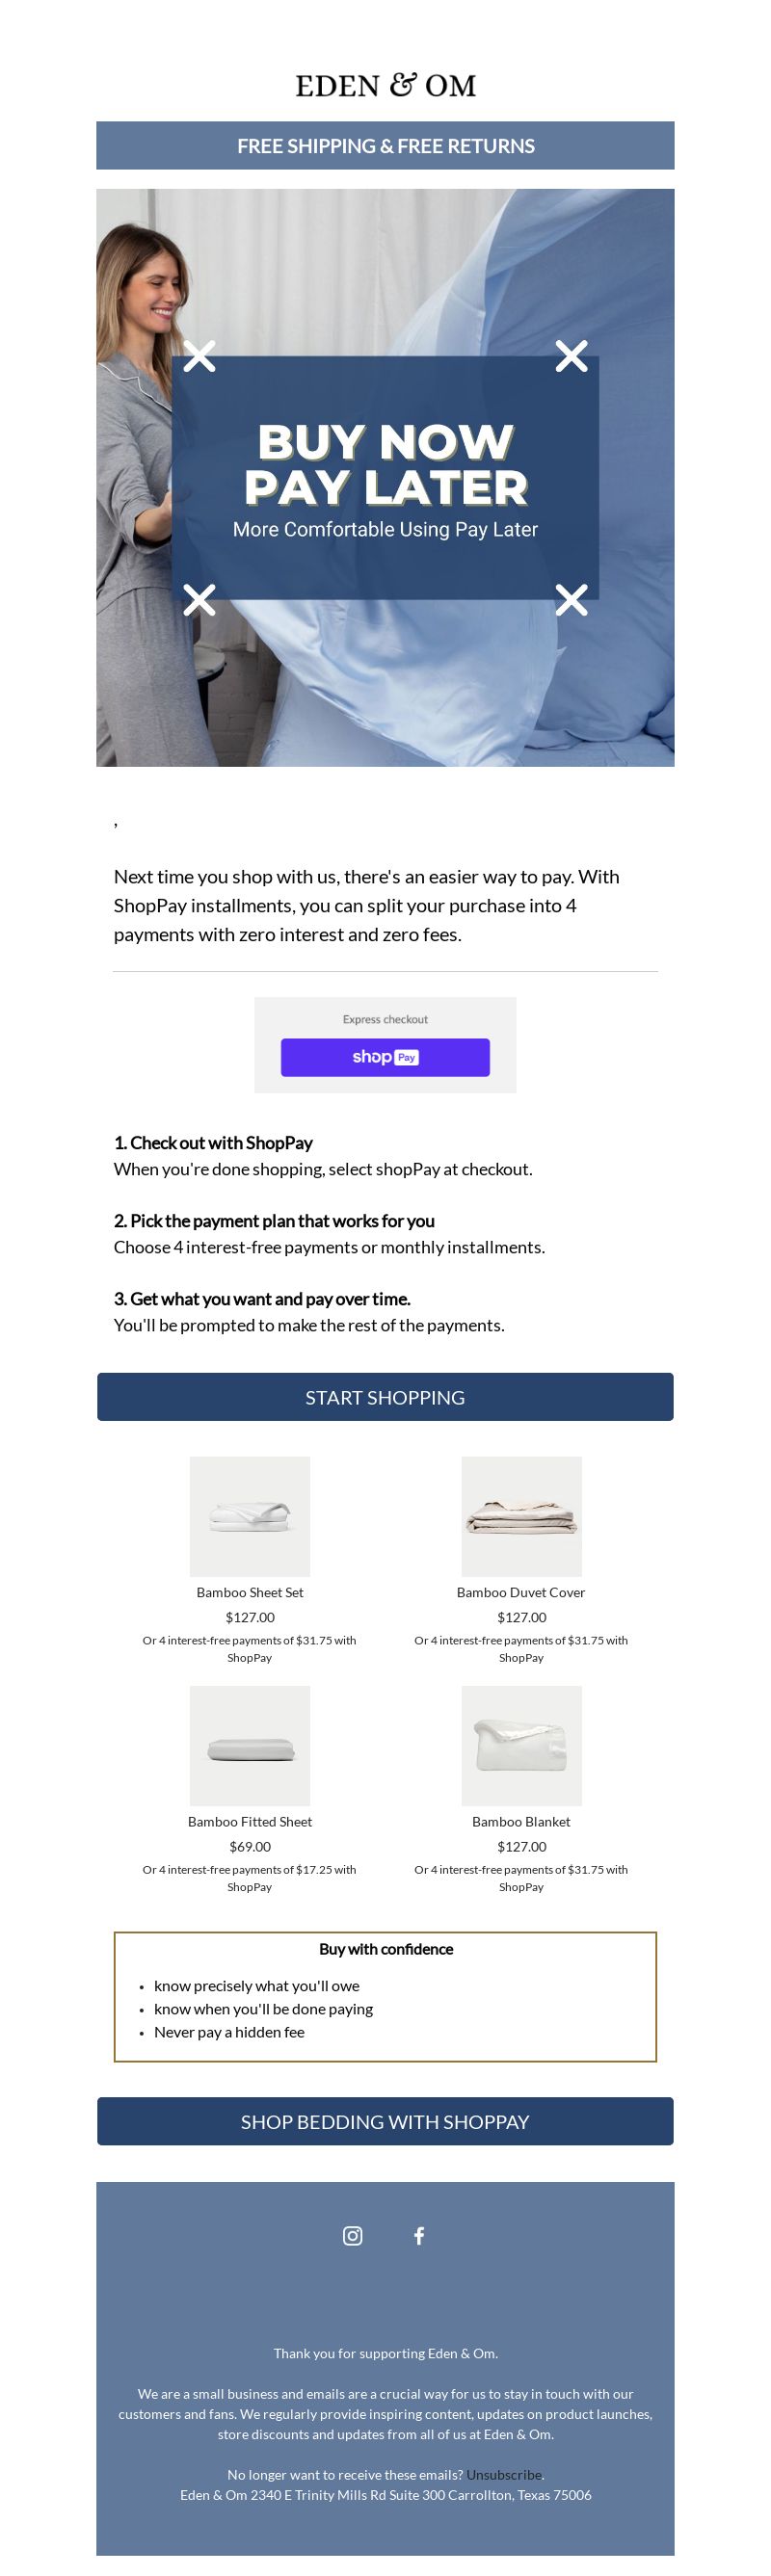
Task: Click the Bamboo Fitted Sheet title
Action: [250, 1822]
